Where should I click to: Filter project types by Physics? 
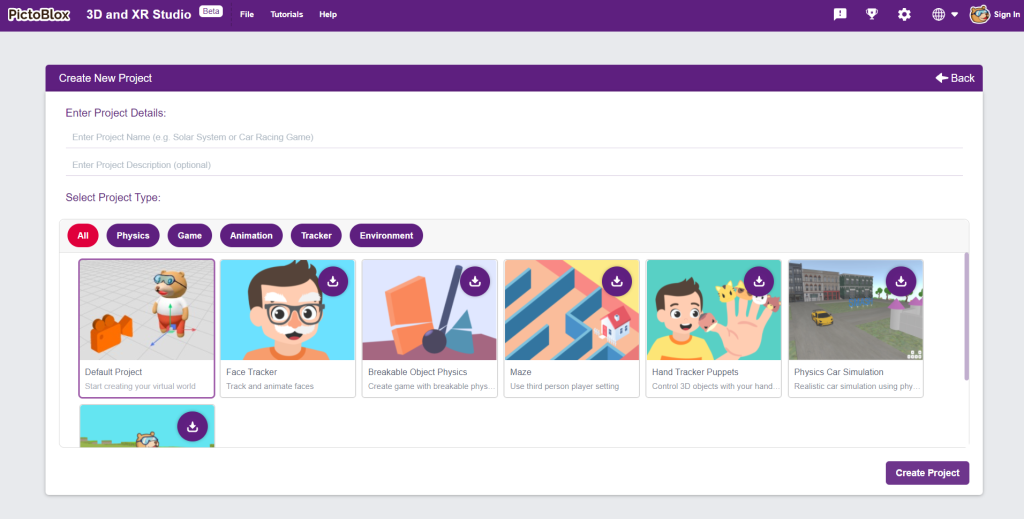[x=133, y=236]
